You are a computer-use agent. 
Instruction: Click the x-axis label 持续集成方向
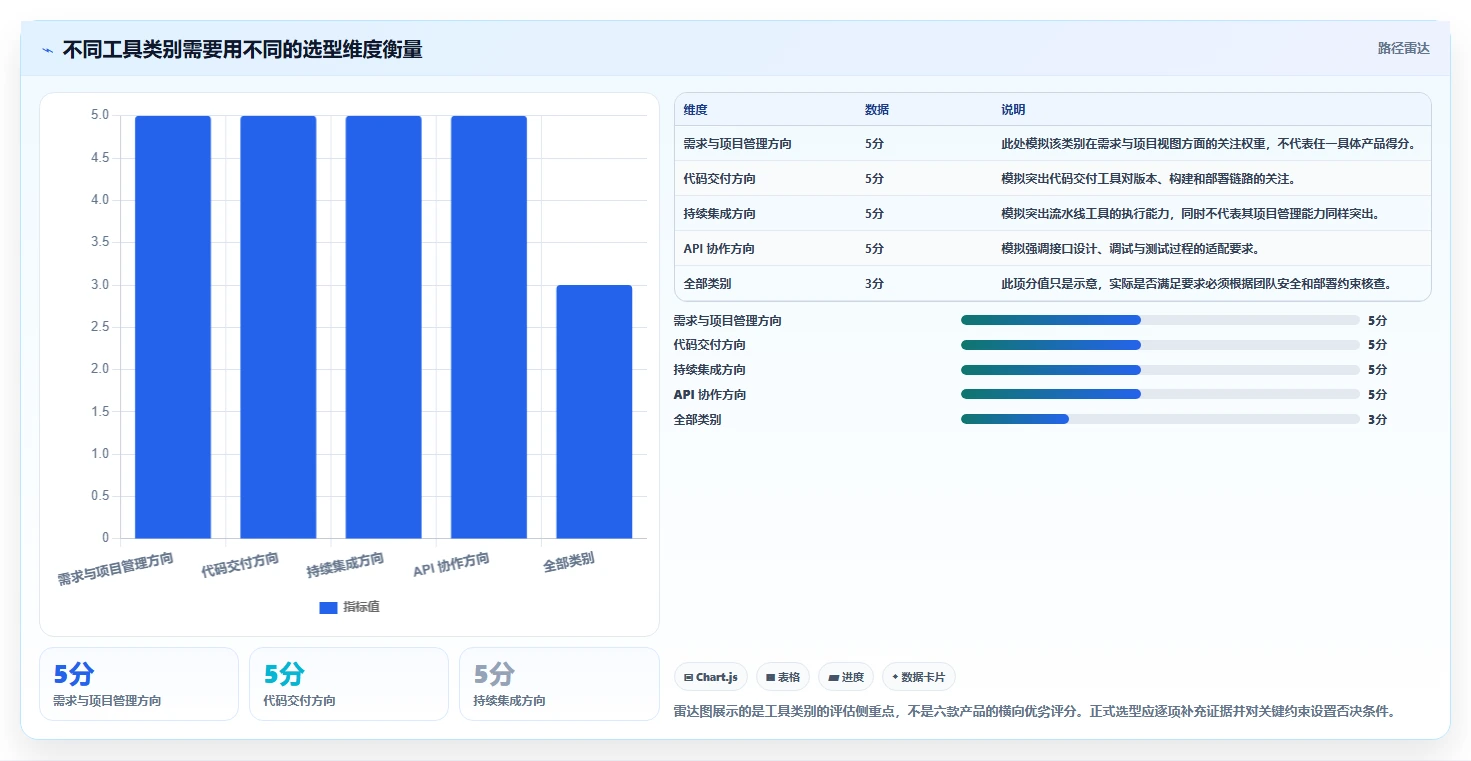coord(345,565)
